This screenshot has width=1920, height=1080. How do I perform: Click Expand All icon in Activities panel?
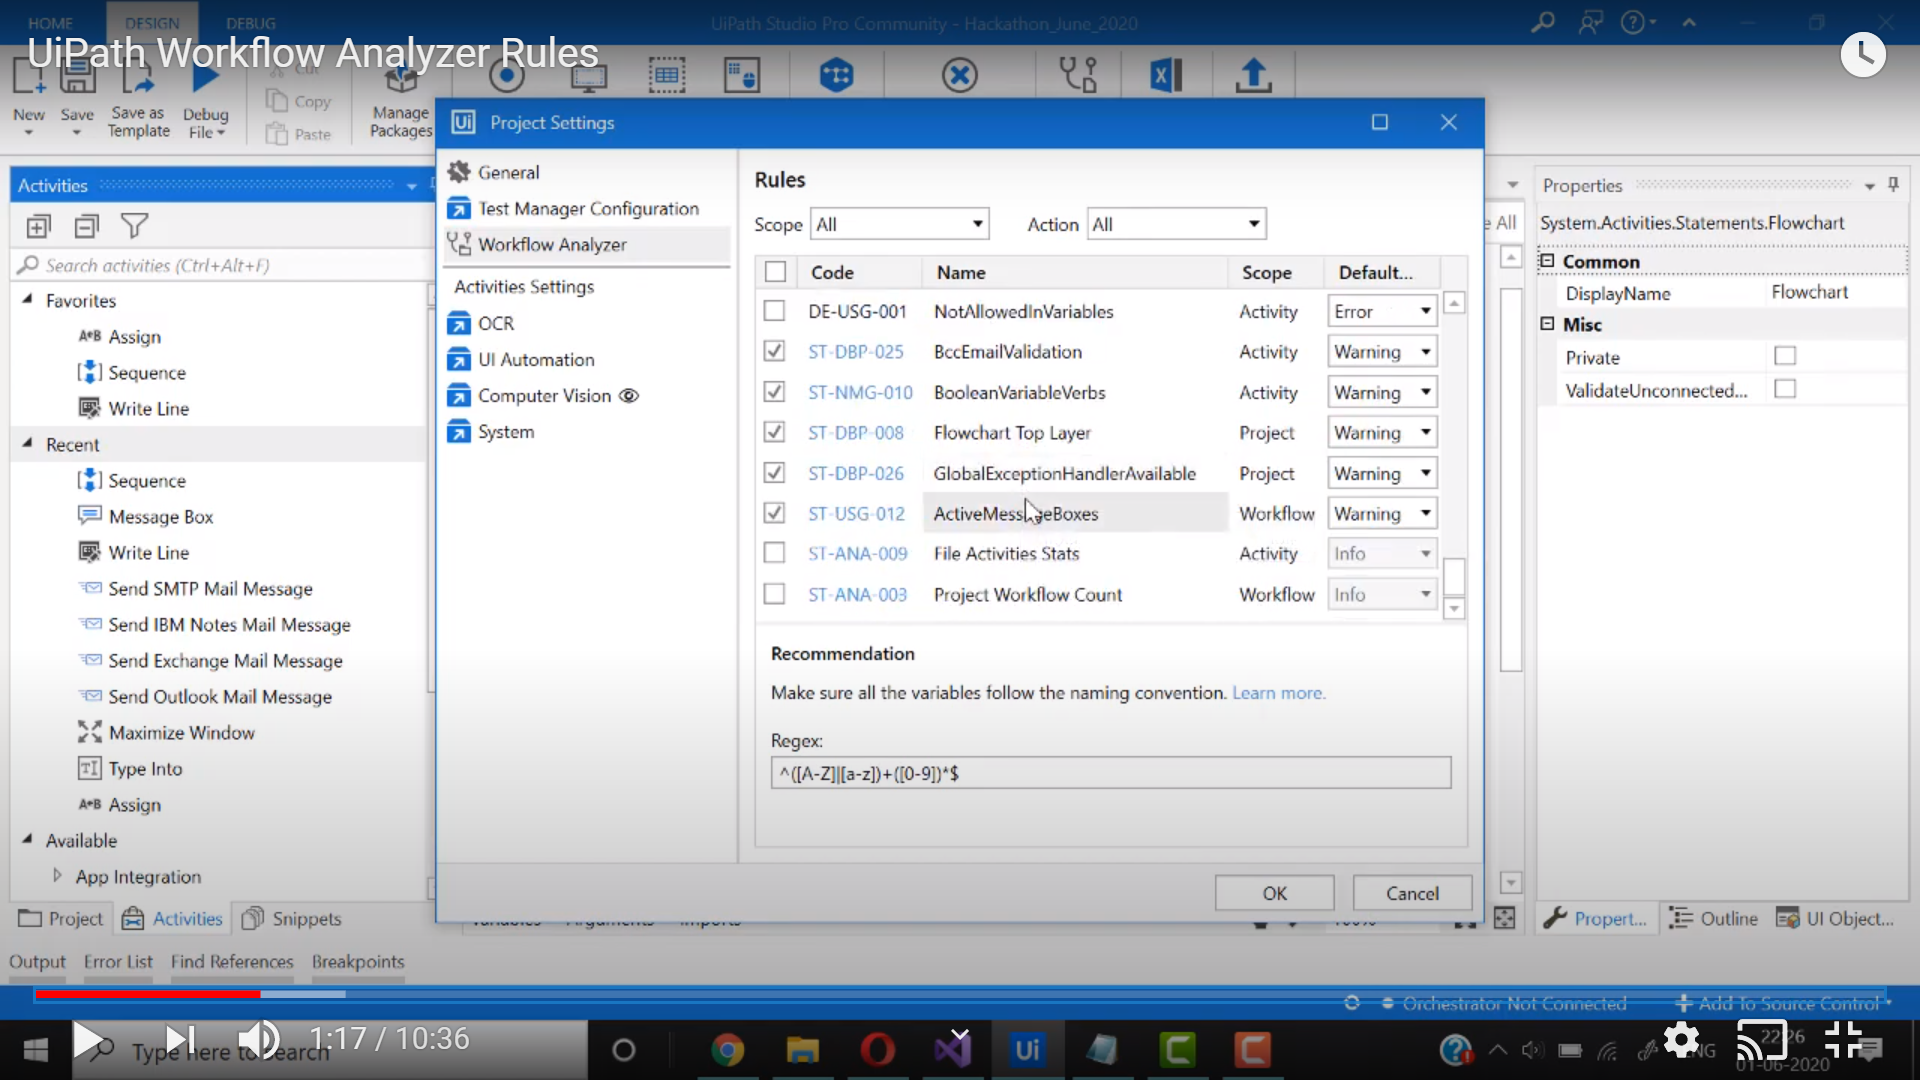tap(38, 227)
